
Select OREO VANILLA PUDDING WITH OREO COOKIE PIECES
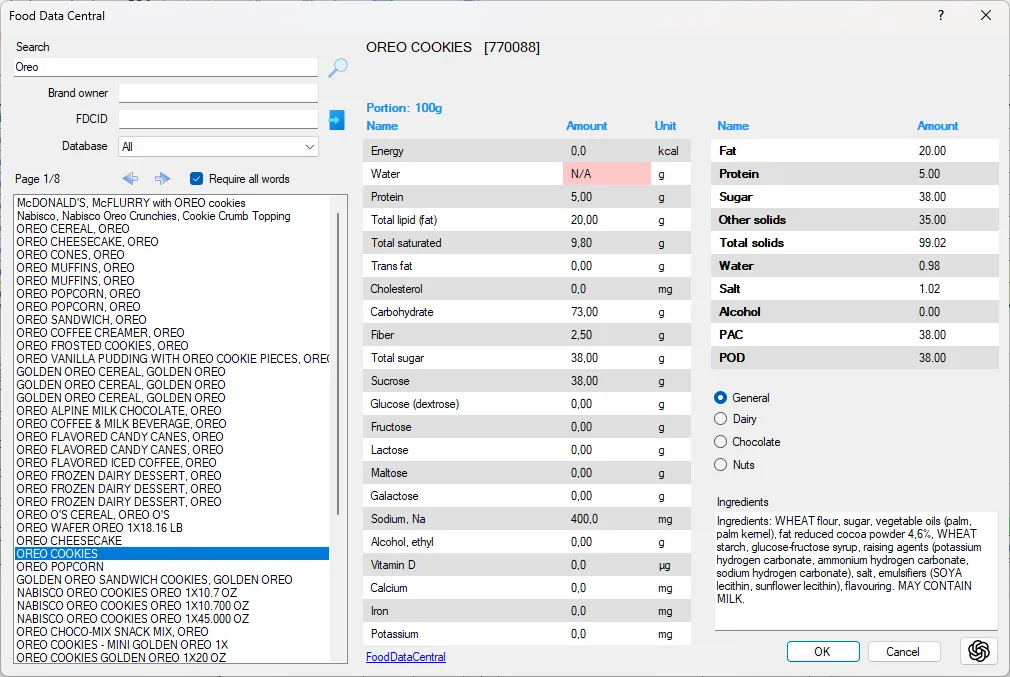pos(173,358)
